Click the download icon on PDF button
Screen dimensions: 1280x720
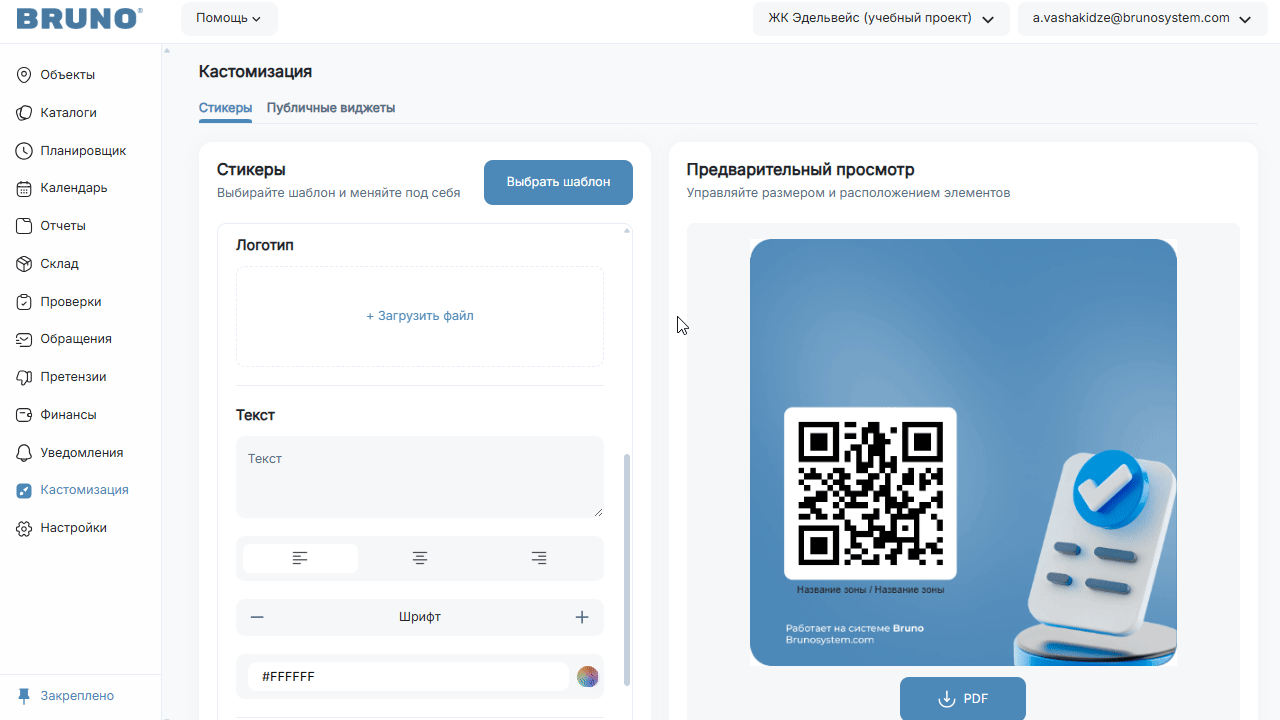[x=947, y=699]
